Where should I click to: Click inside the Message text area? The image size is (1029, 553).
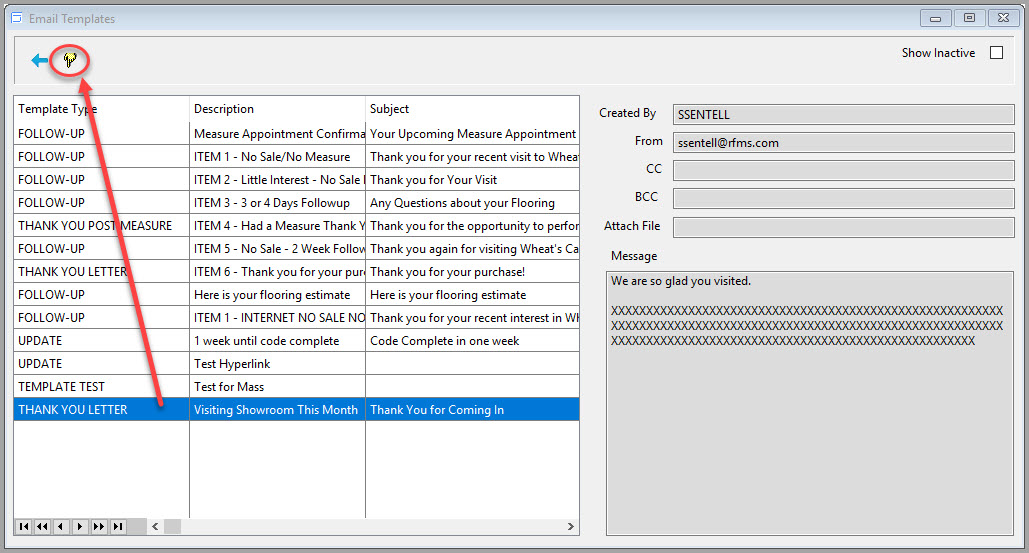pyautogui.click(x=810, y=403)
